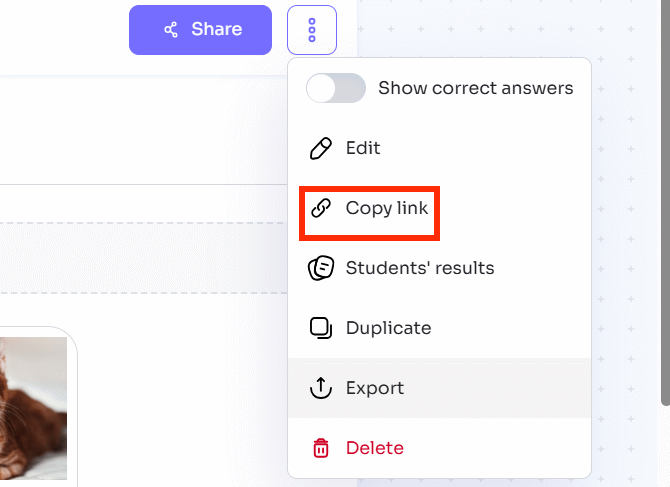Click the red trash Delete icon
670x487 pixels.
click(x=320, y=448)
